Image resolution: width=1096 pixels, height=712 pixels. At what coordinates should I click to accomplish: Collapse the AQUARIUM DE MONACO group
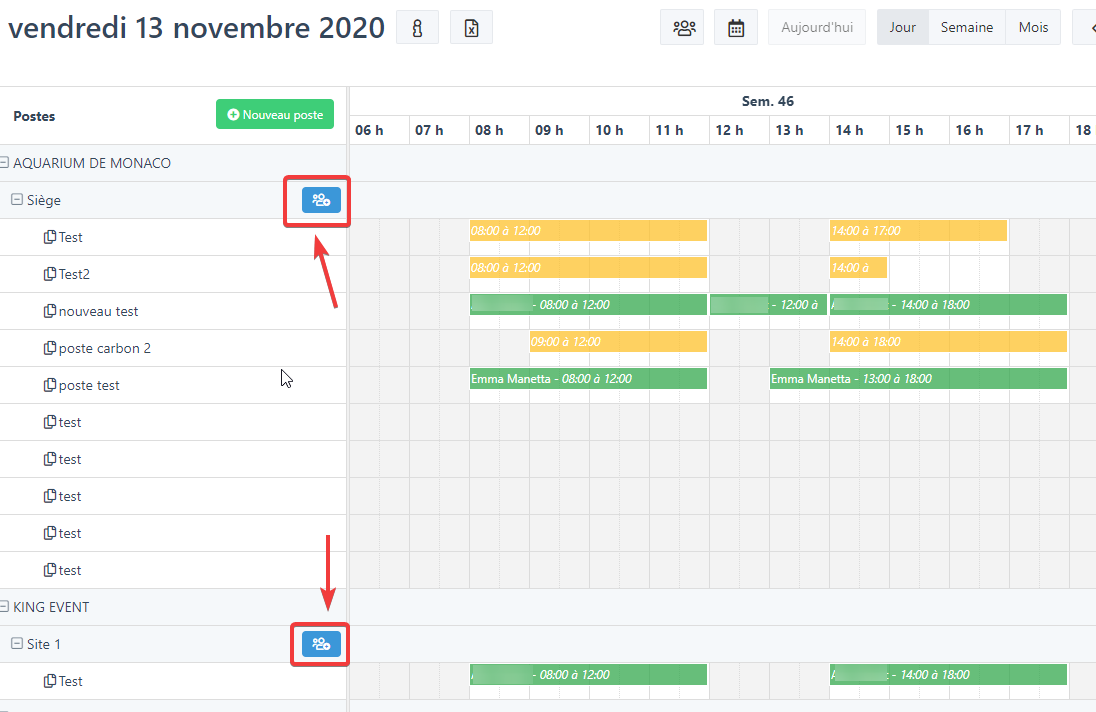[5, 163]
